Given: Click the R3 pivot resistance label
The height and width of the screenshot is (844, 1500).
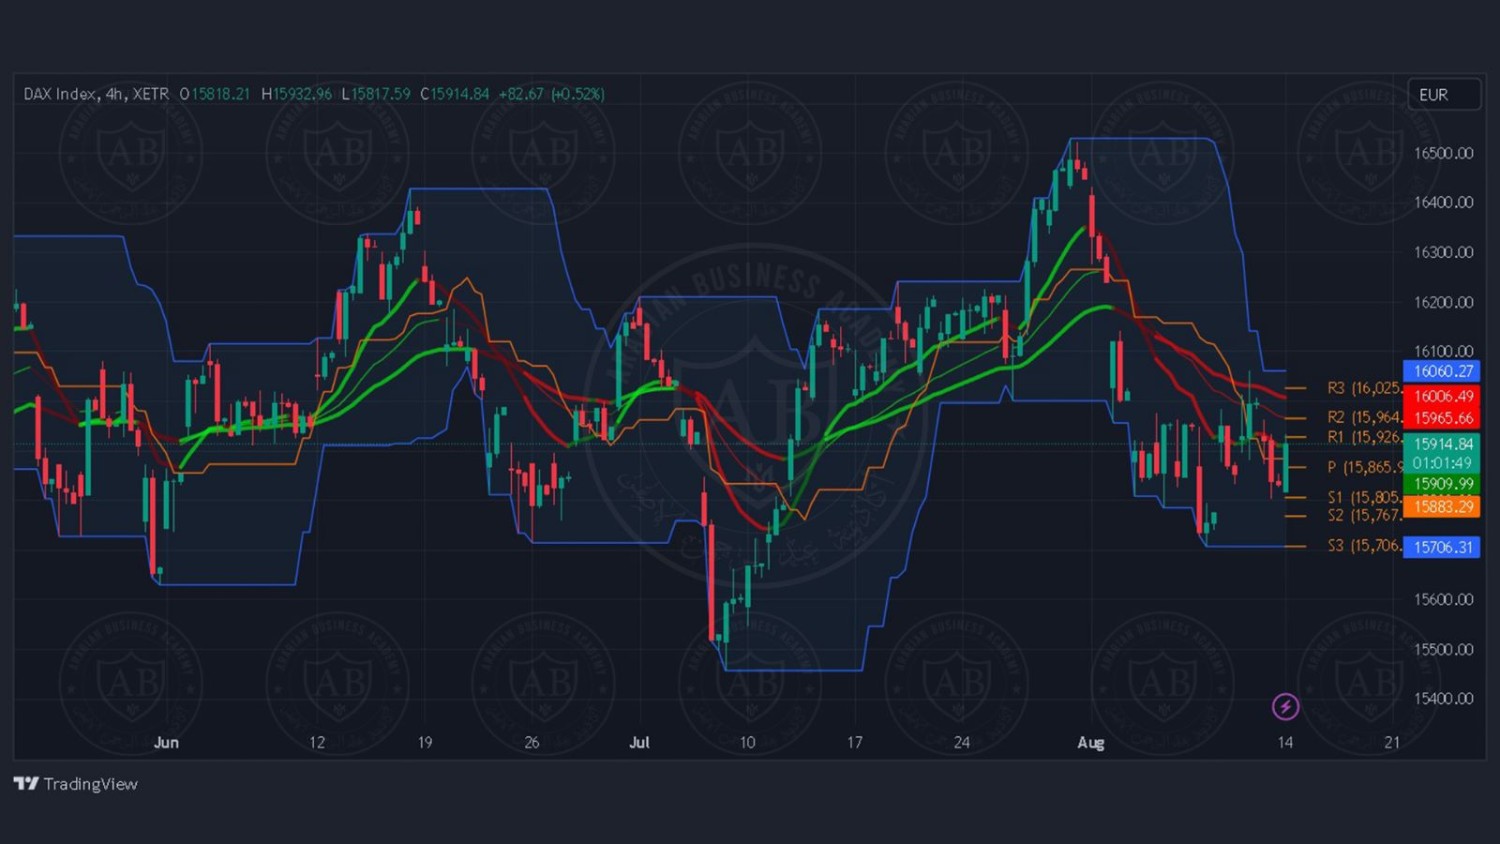Looking at the screenshot, I should (1363, 388).
